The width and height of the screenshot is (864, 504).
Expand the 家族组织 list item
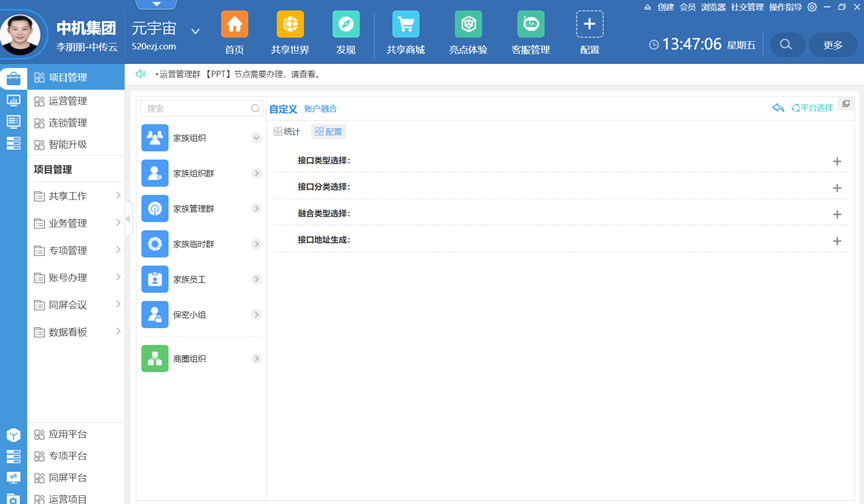[256, 138]
